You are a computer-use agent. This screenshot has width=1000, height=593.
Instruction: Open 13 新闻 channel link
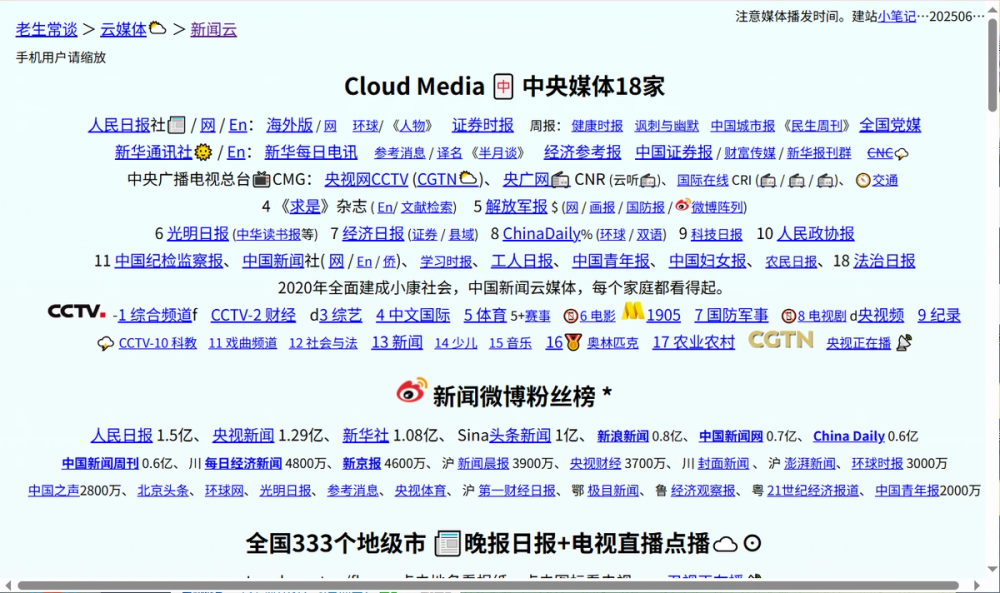397,342
